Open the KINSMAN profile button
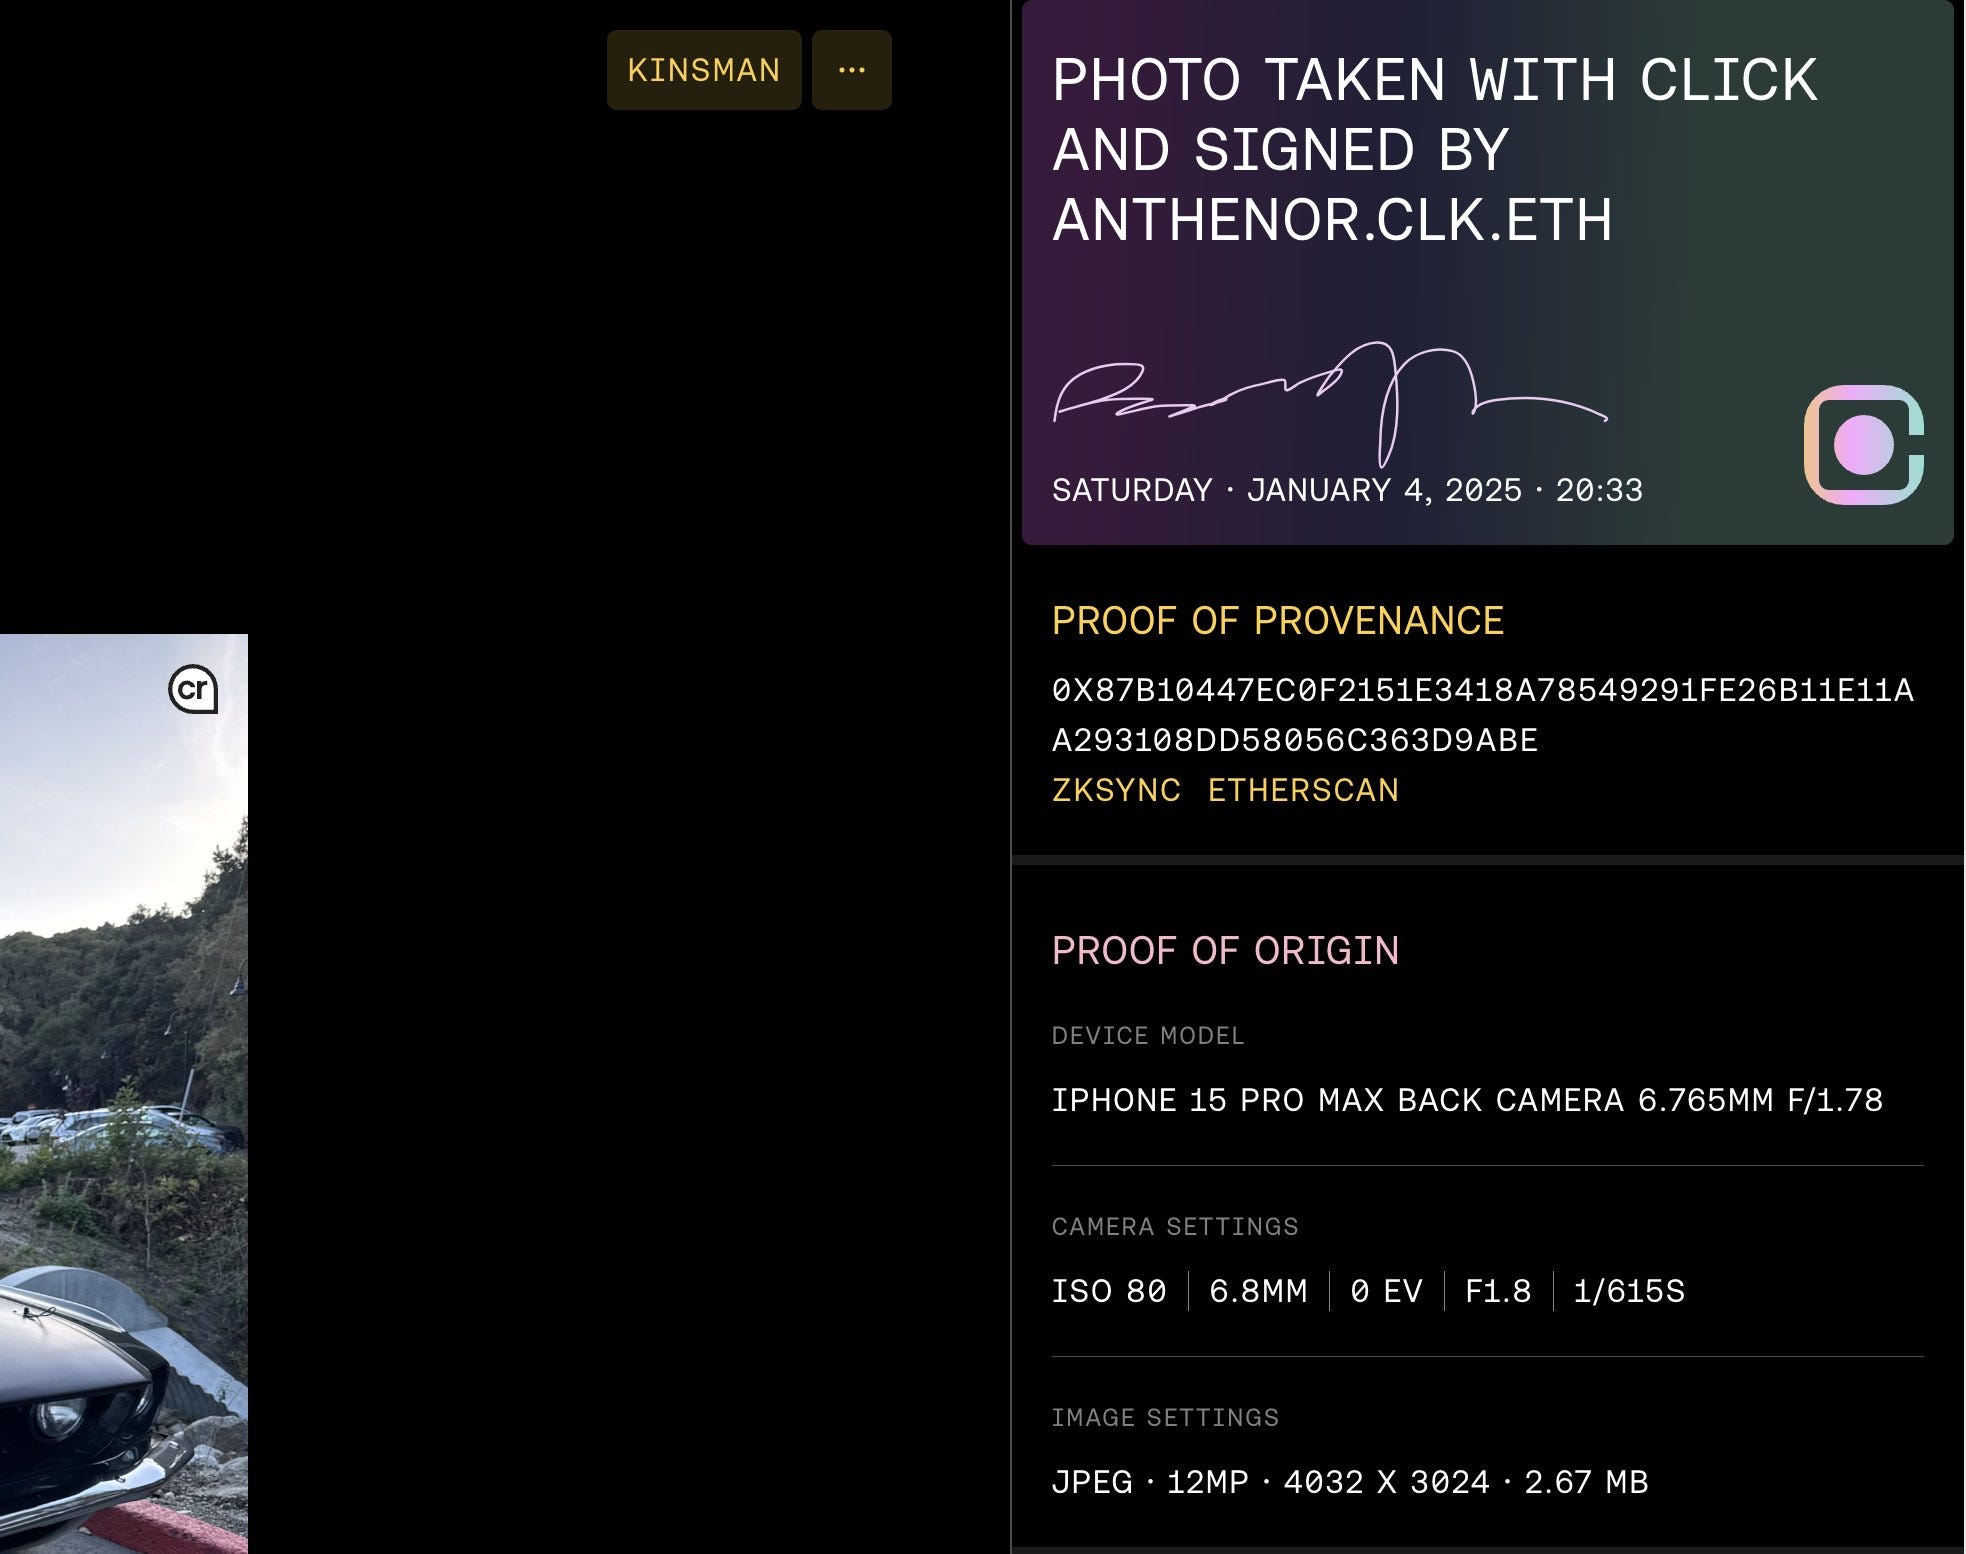 click(x=704, y=70)
